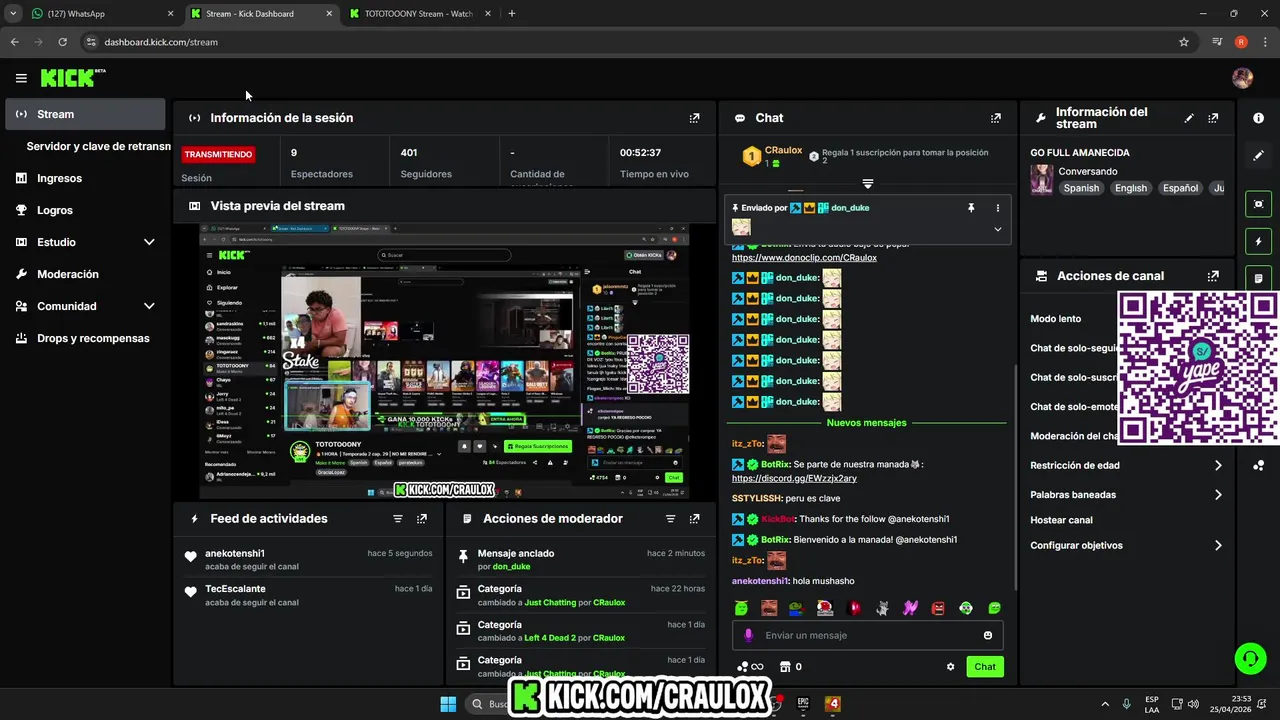1280x720 pixels.
Task: Reload the browser page
Action: pos(63,42)
